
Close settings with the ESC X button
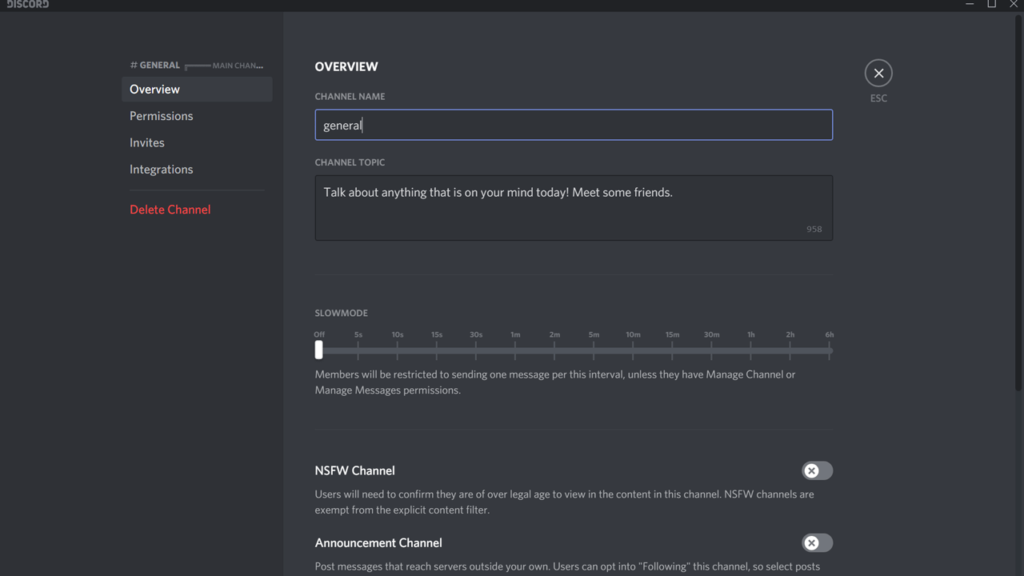tap(878, 73)
